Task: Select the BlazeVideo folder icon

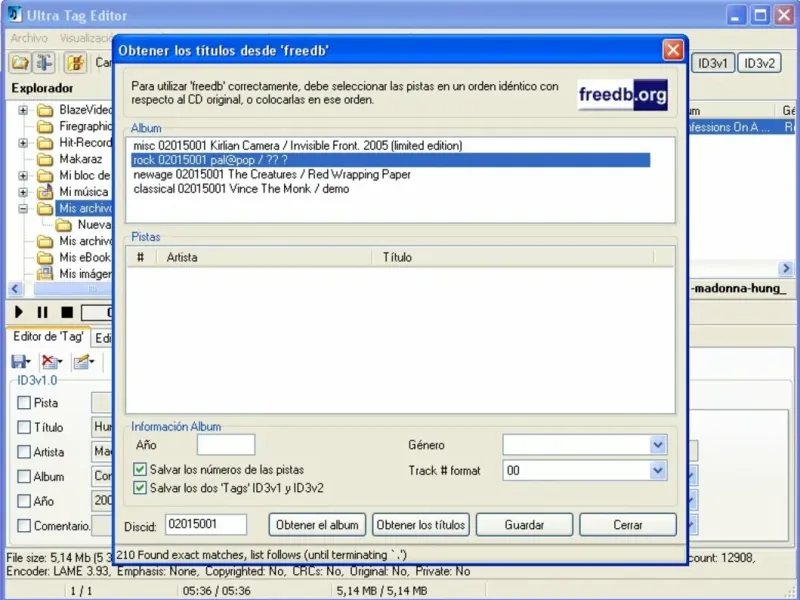Action: coord(45,110)
